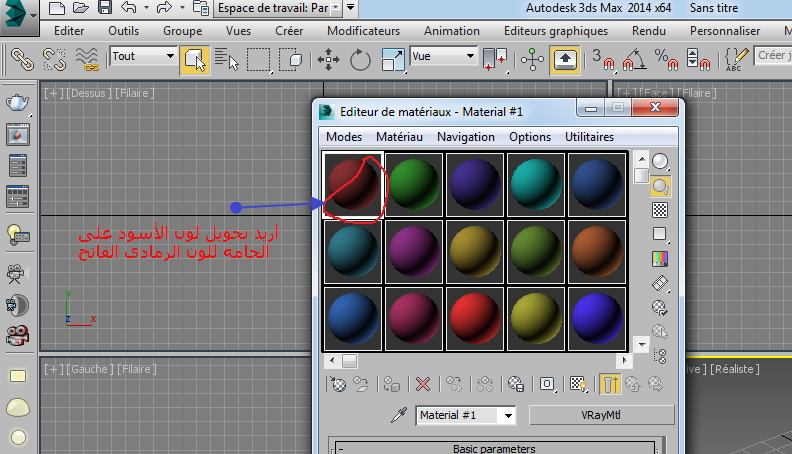Click the Sample Type sphere icon
Viewport: 792px width, 454px height.
pos(660,161)
